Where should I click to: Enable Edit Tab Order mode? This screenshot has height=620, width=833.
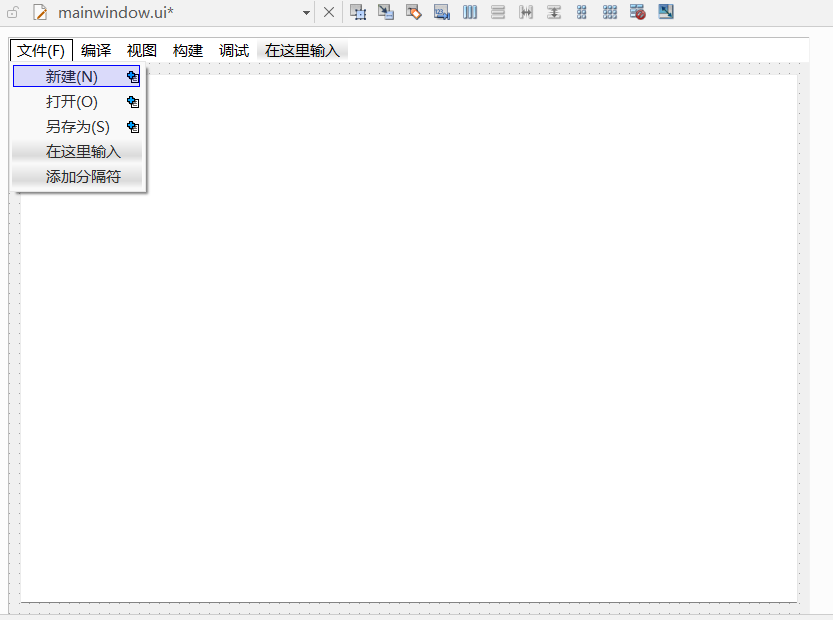[442, 12]
